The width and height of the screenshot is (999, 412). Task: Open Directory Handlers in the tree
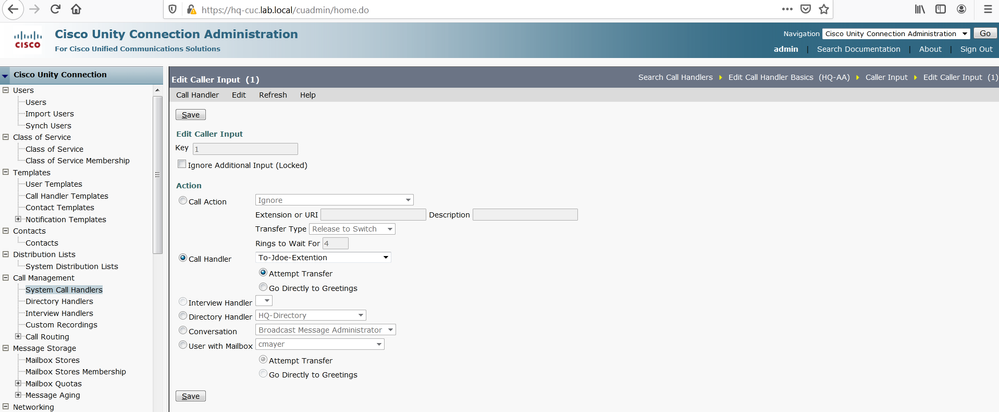[59, 301]
